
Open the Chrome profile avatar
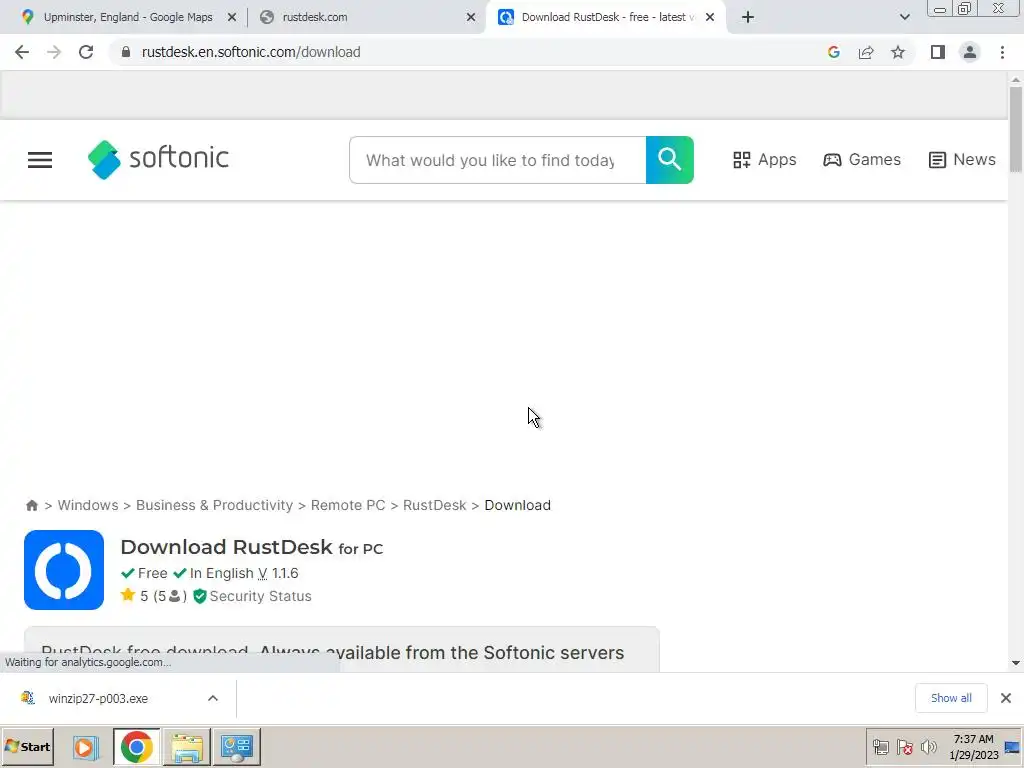click(x=970, y=52)
